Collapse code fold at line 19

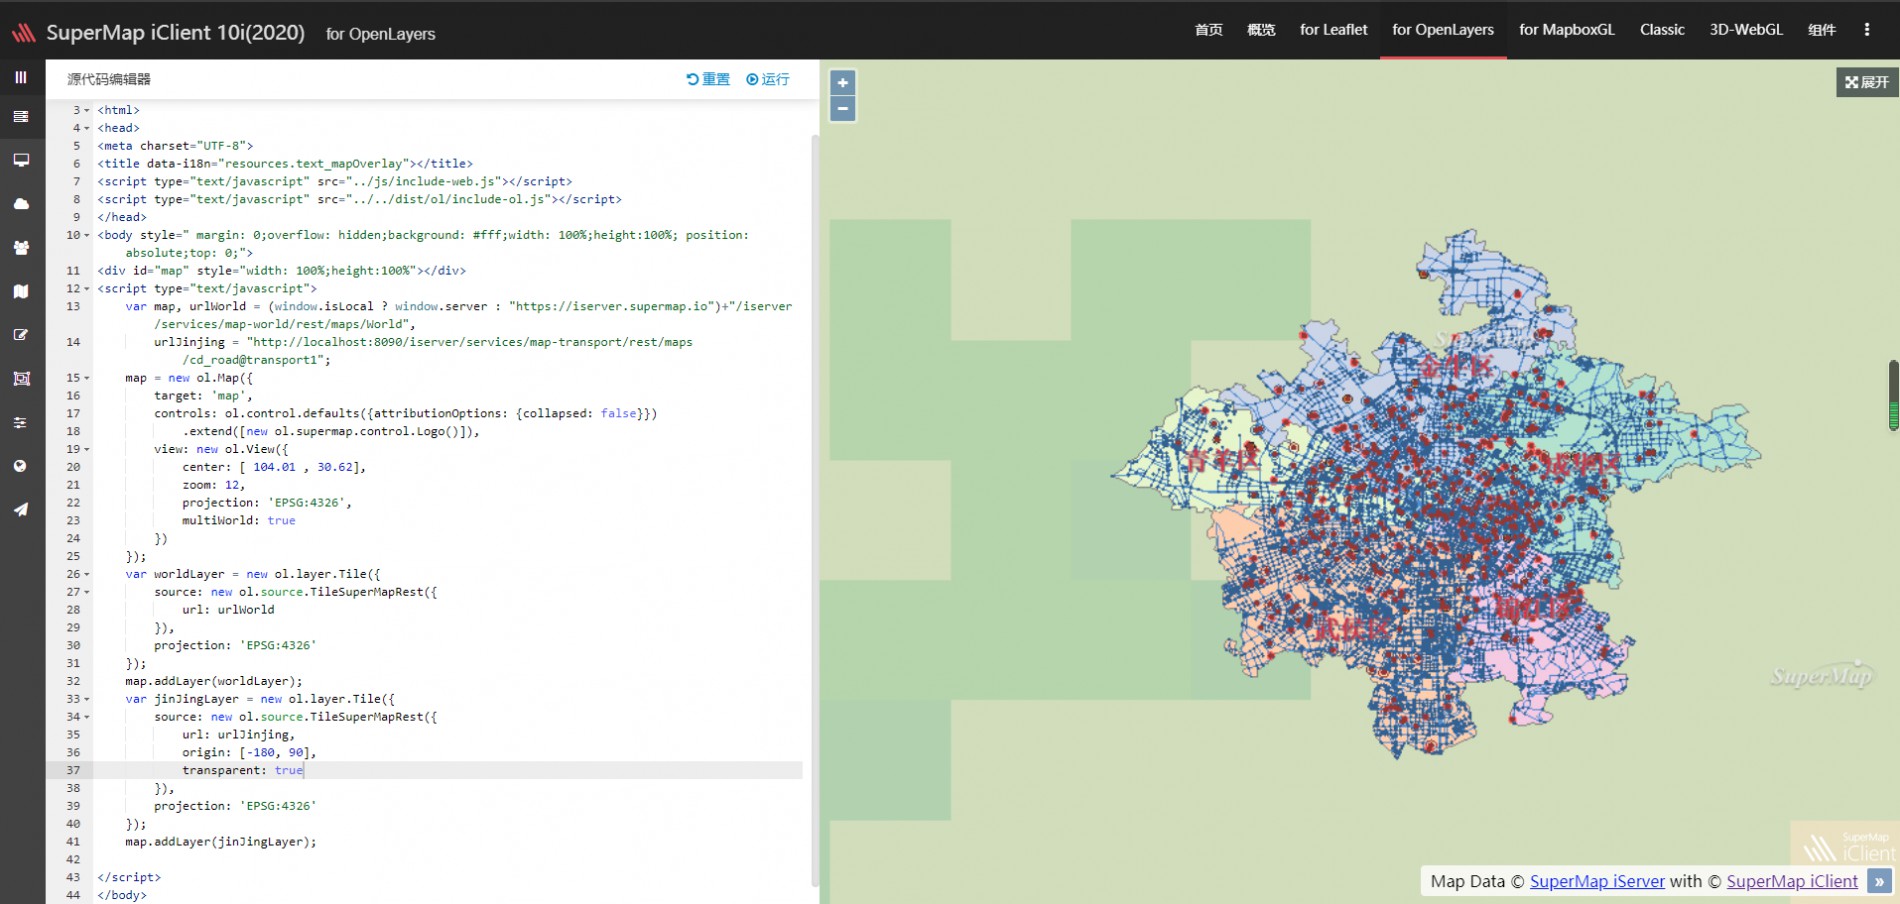pyautogui.click(x=87, y=449)
